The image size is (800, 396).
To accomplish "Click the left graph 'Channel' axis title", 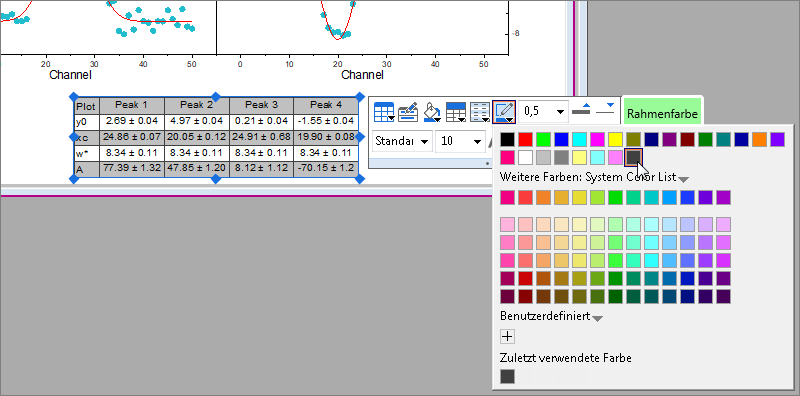I will click(70, 75).
